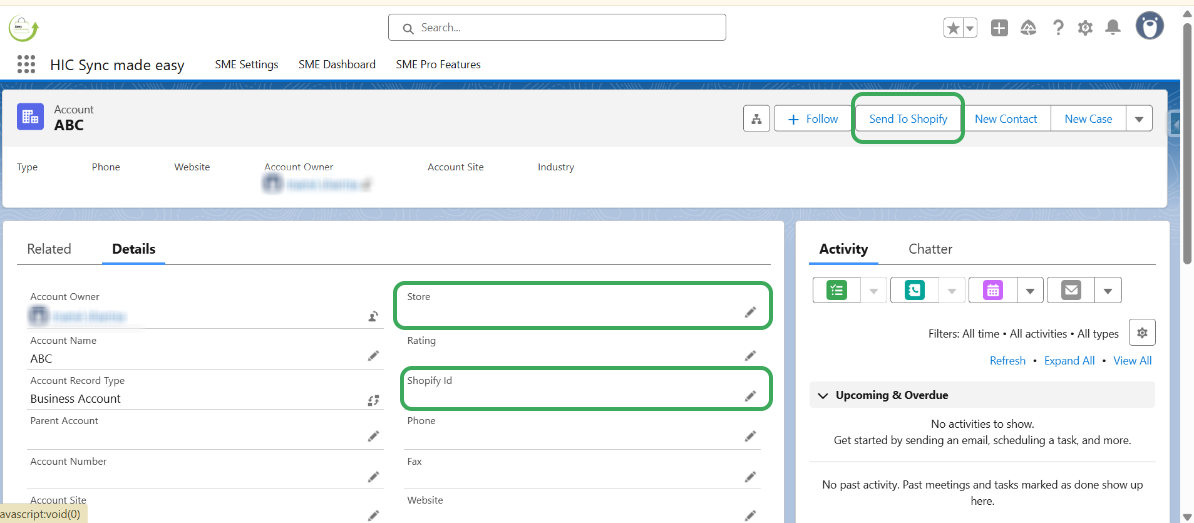
Task: Click the Log a Call teal icon
Action: 915,290
